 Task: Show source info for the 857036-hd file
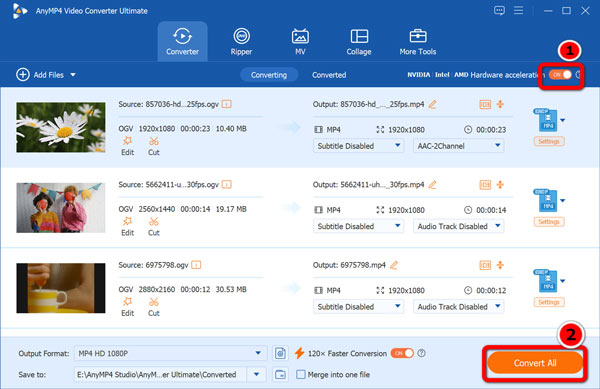click(x=227, y=104)
